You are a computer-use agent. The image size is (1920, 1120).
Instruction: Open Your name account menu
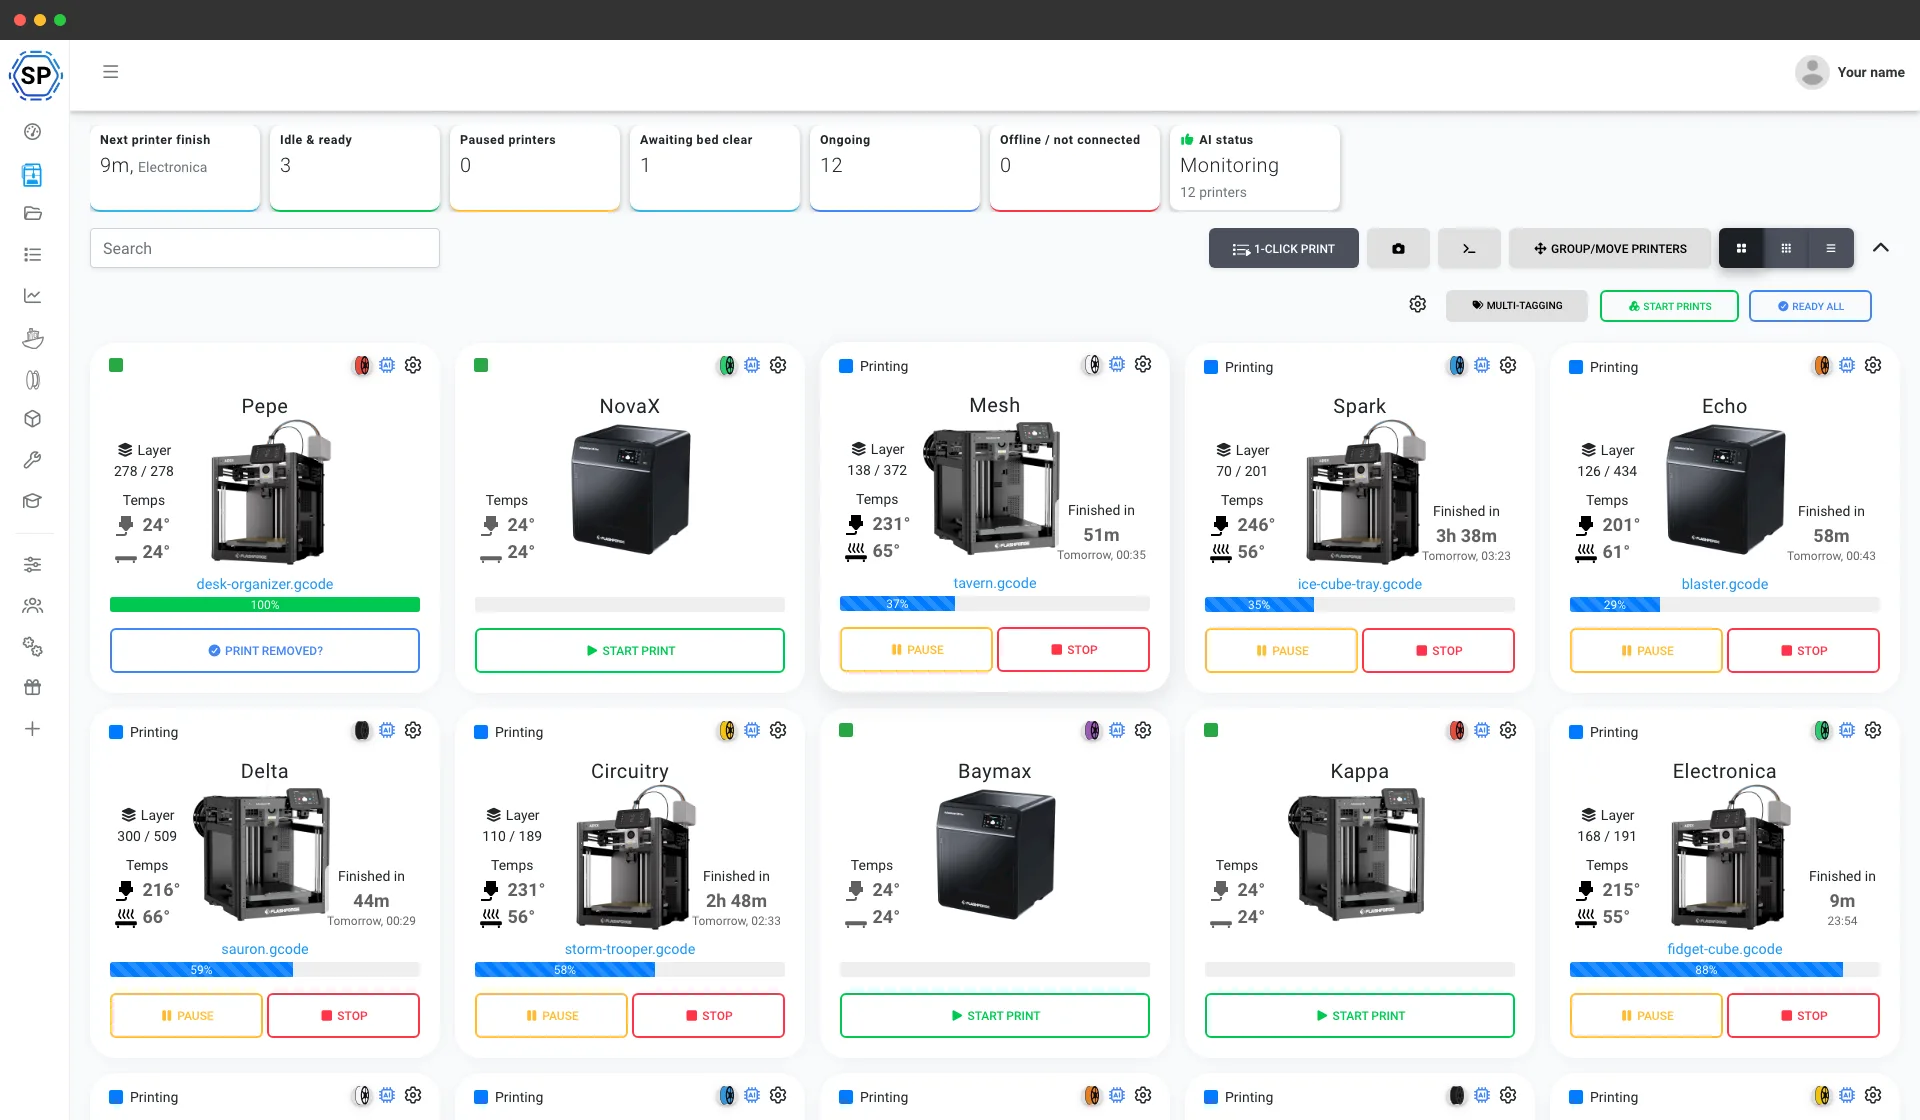1850,72
